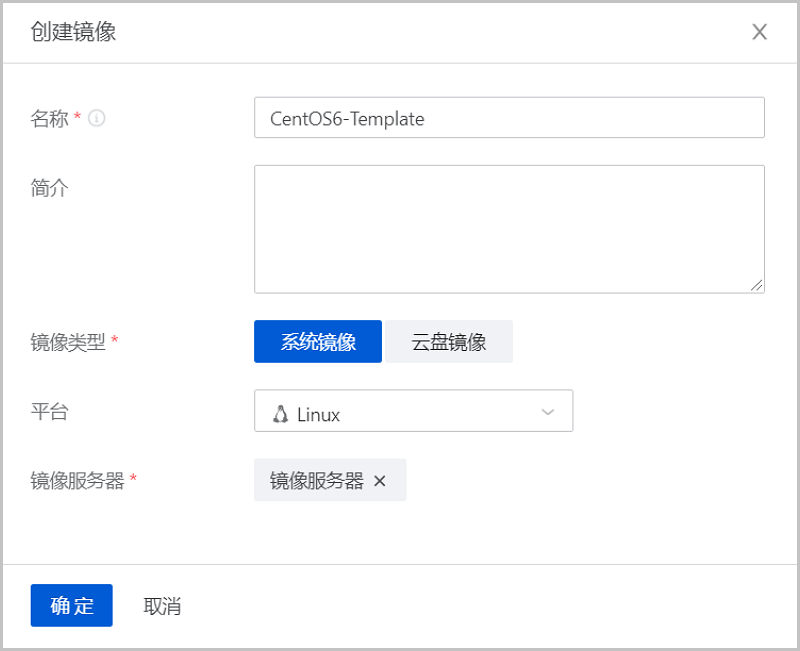Click the chevron arrow in 平台 selector

point(548,412)
